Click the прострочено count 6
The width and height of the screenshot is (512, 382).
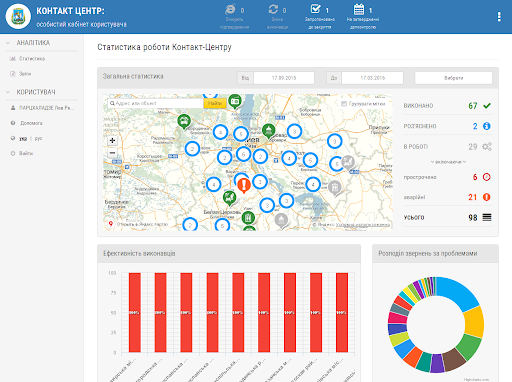[475, 177]
